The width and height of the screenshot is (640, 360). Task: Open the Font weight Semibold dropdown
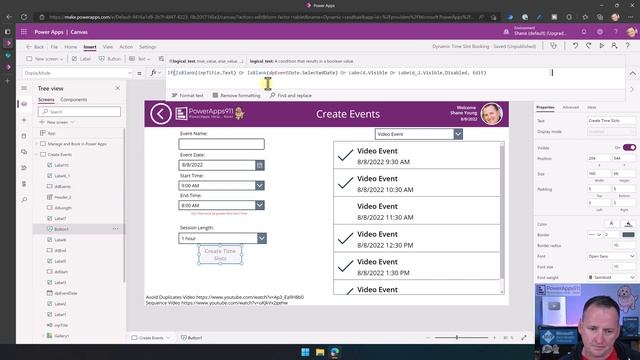pyautogui.click(x=611, y=278)
